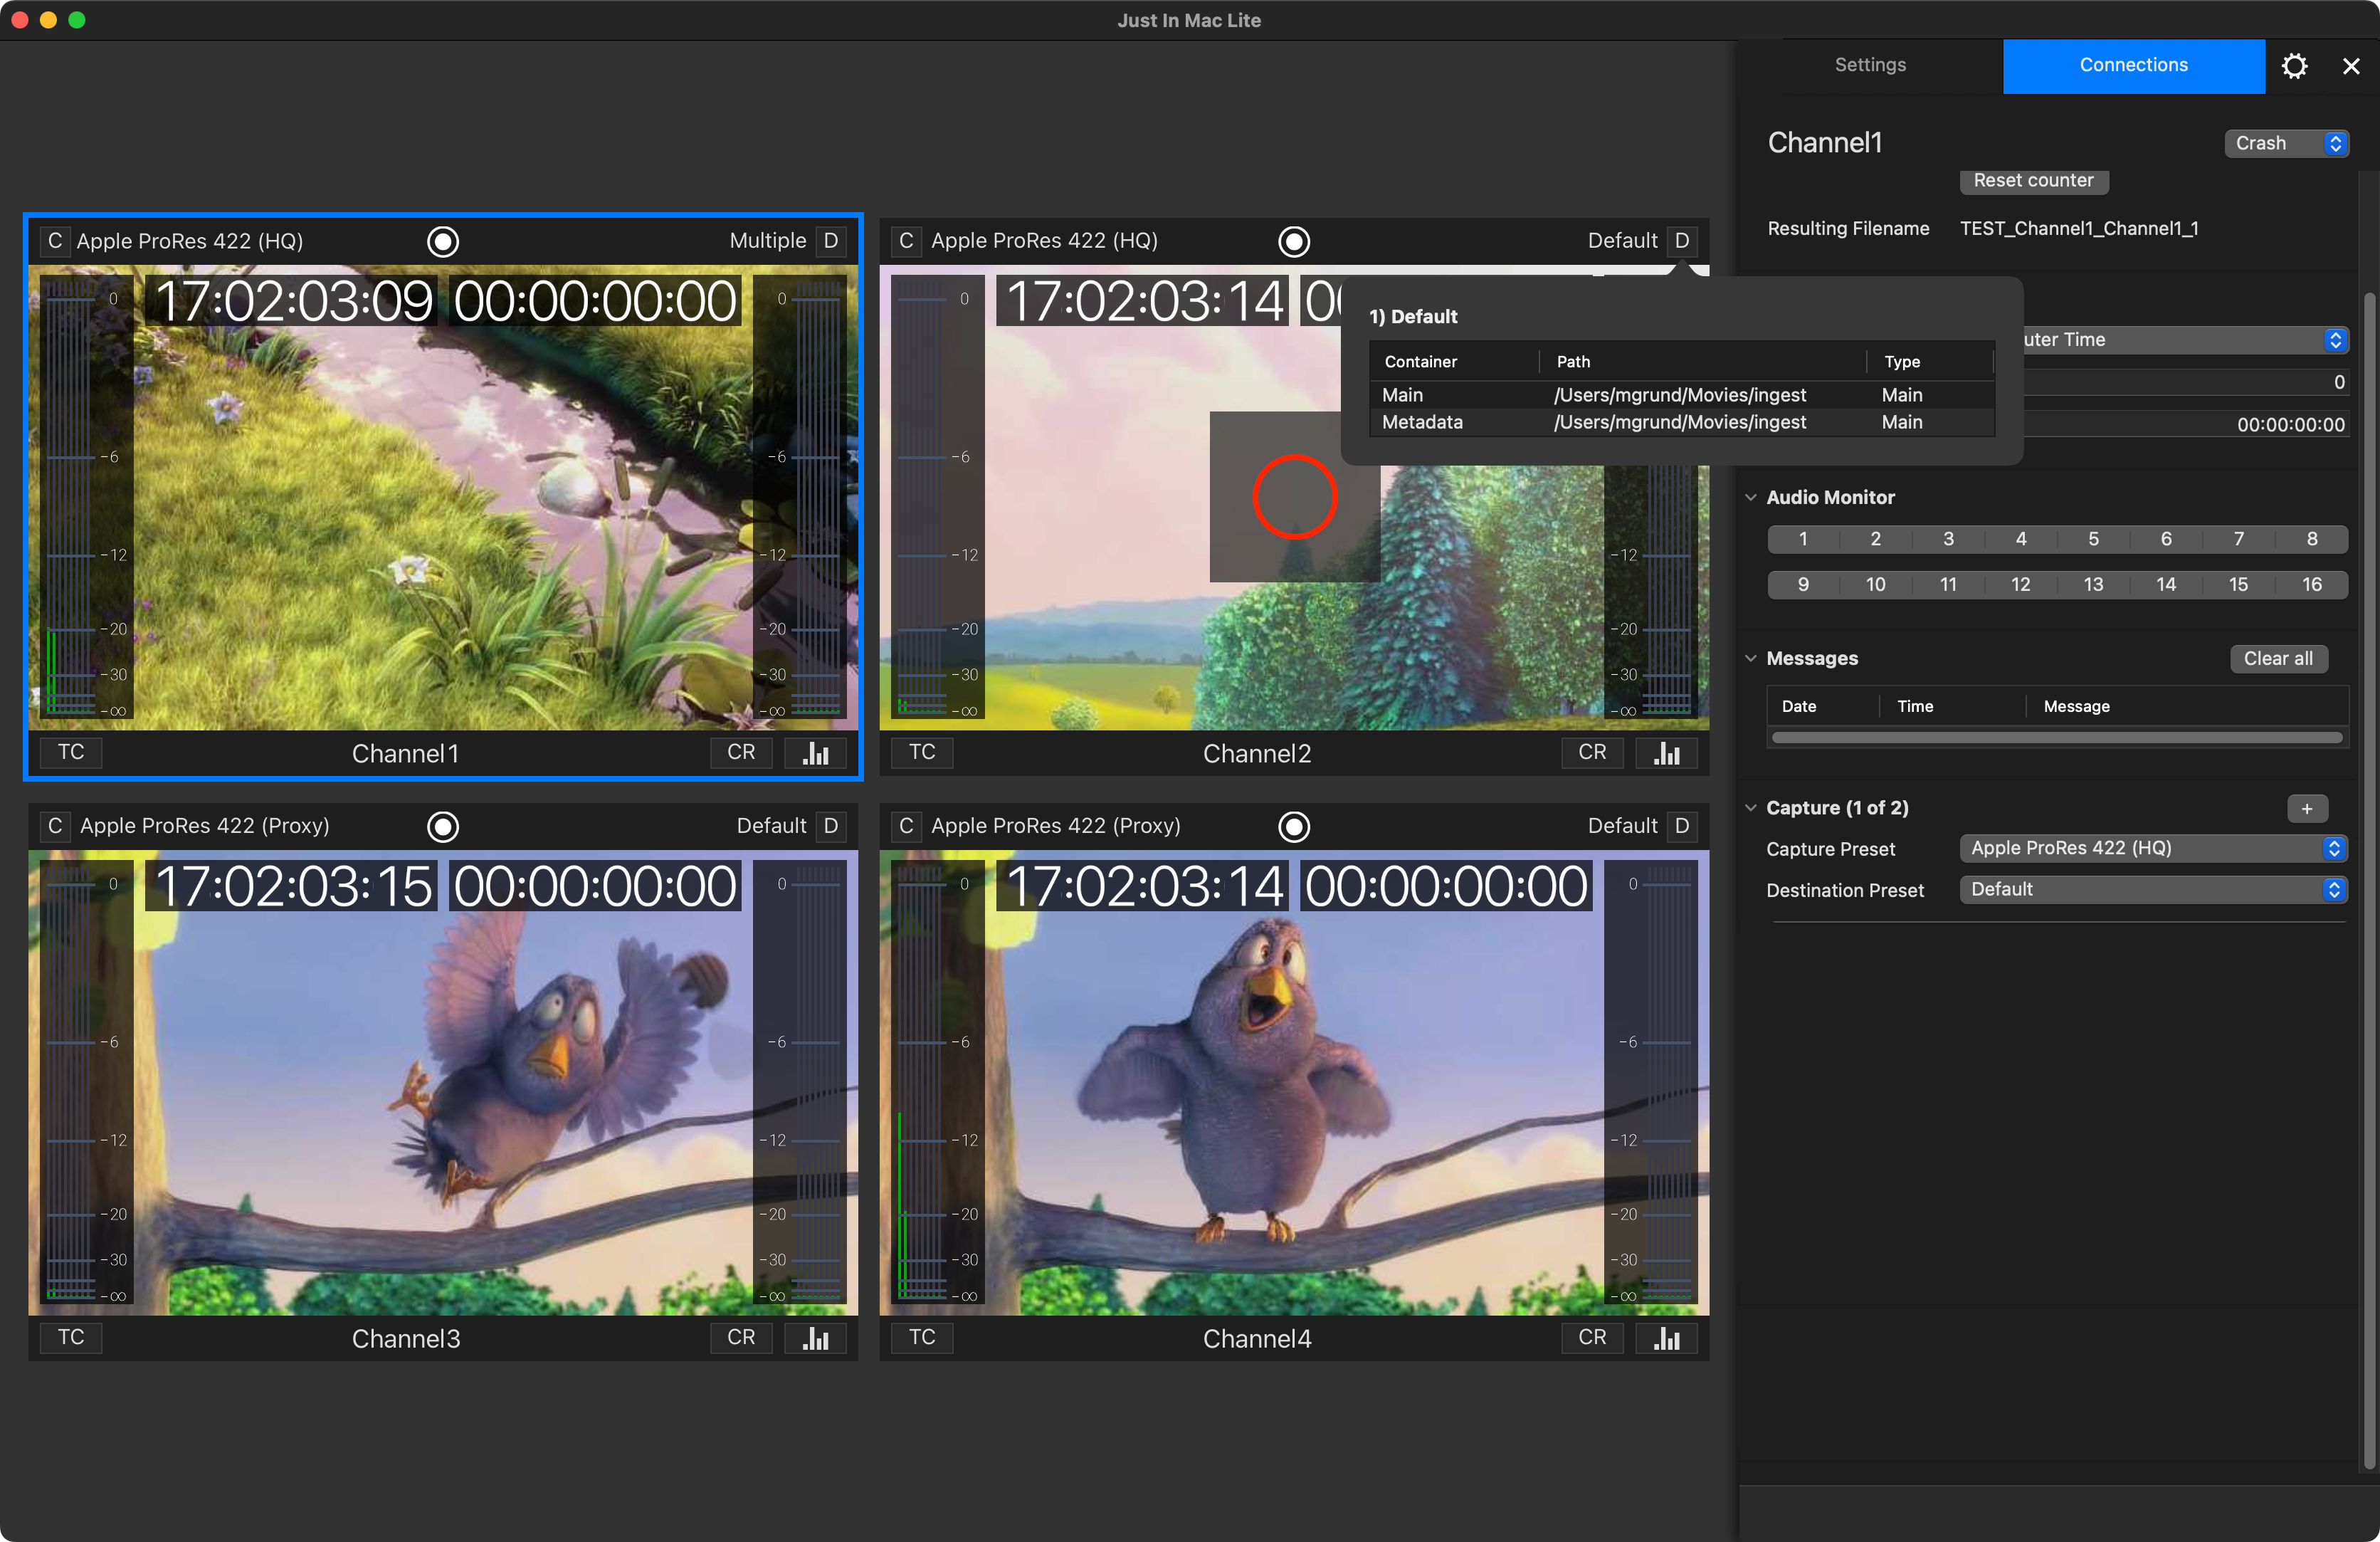Collapse the Audio Monitor section
The height and width of the screenshot is (1542, 2380).
[x=1751, y=497]
